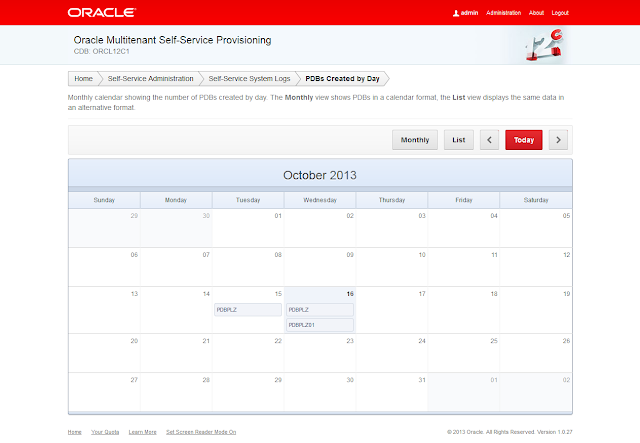This screenshot has height=443, width=640.
Task: Switch to the Monthly view
Action: click(415, 140)
